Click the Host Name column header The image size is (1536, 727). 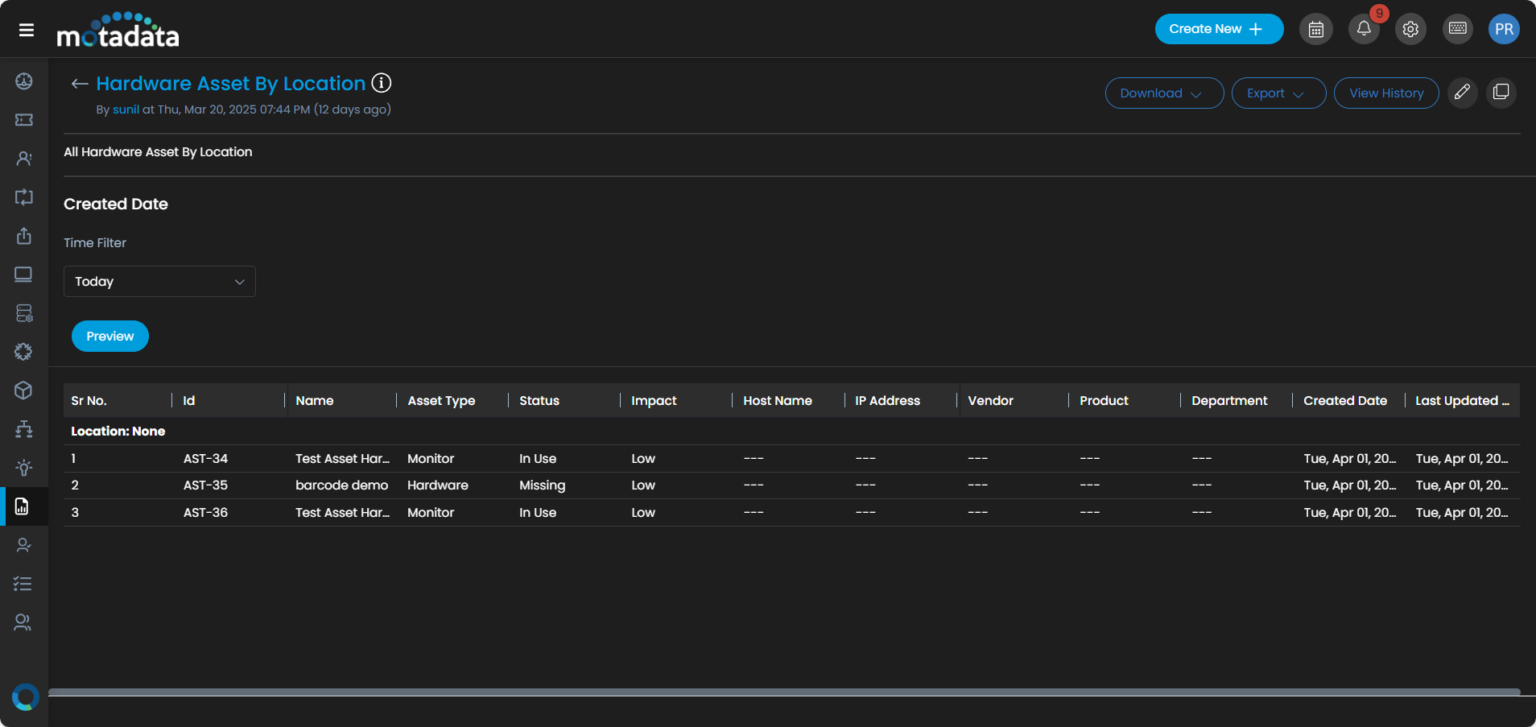778,400
